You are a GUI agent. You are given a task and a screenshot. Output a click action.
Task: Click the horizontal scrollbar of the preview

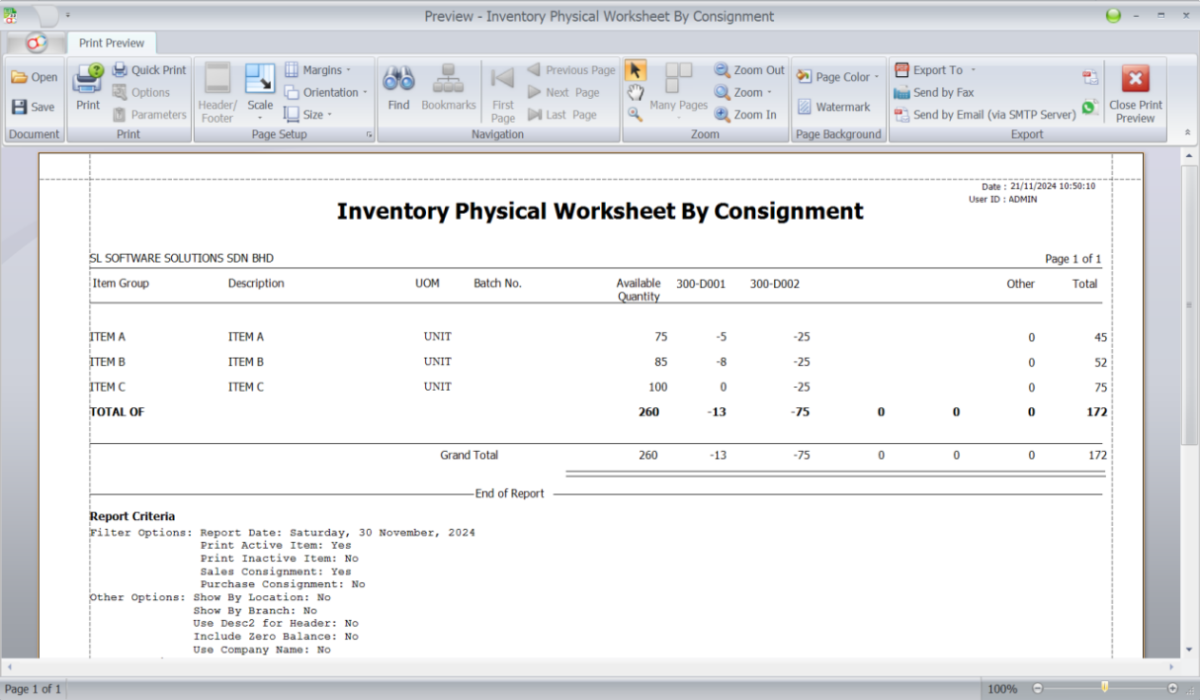click(x=590, y=669)
